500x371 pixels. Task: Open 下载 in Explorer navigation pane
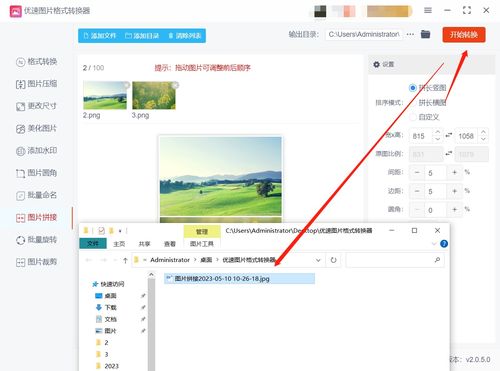110,308
